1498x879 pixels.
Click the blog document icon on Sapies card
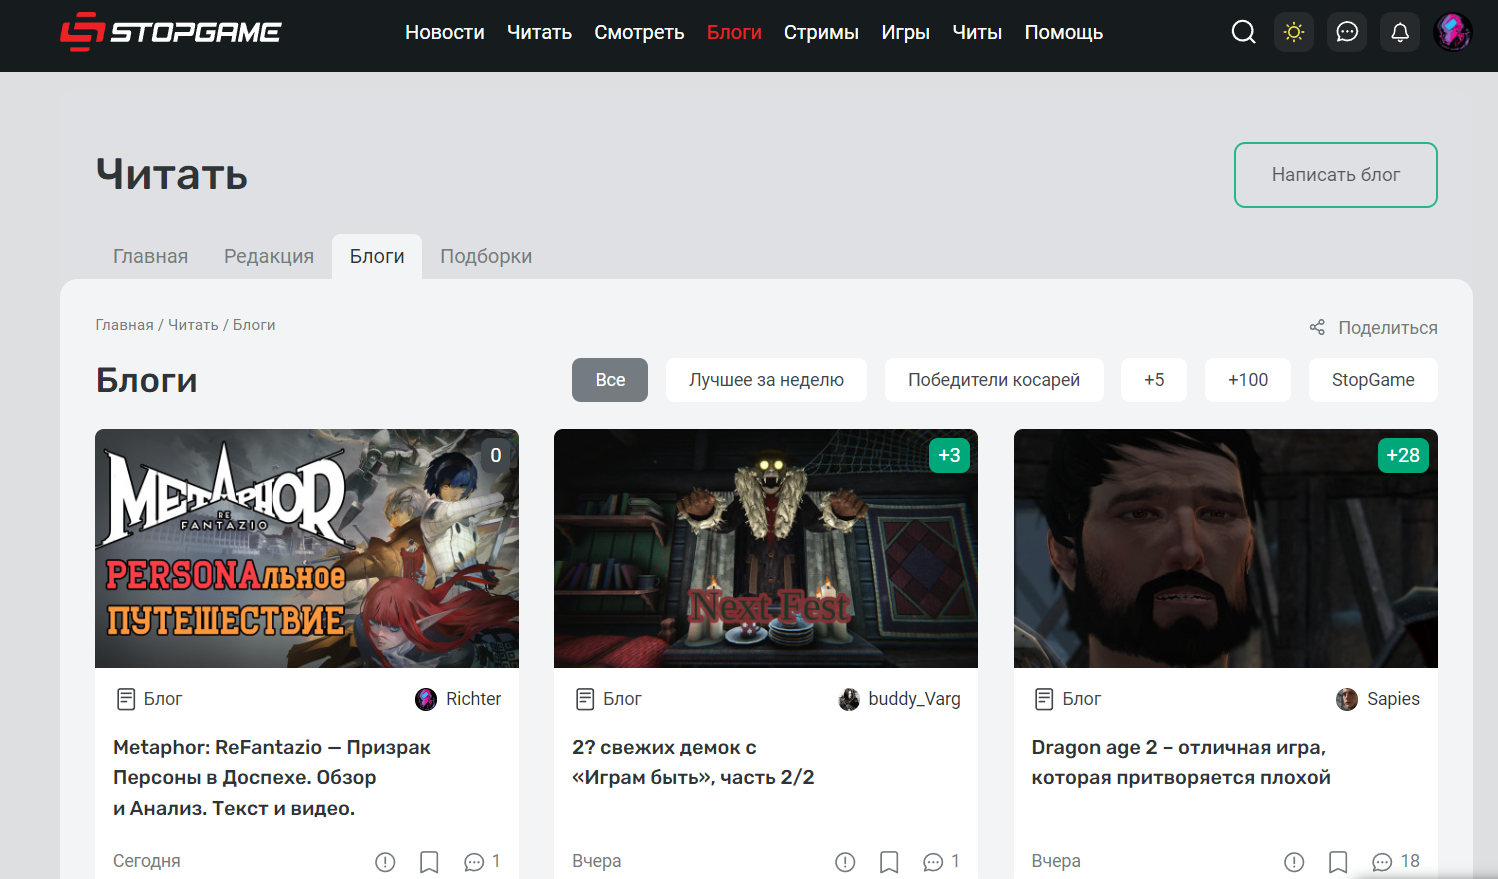1044,699
